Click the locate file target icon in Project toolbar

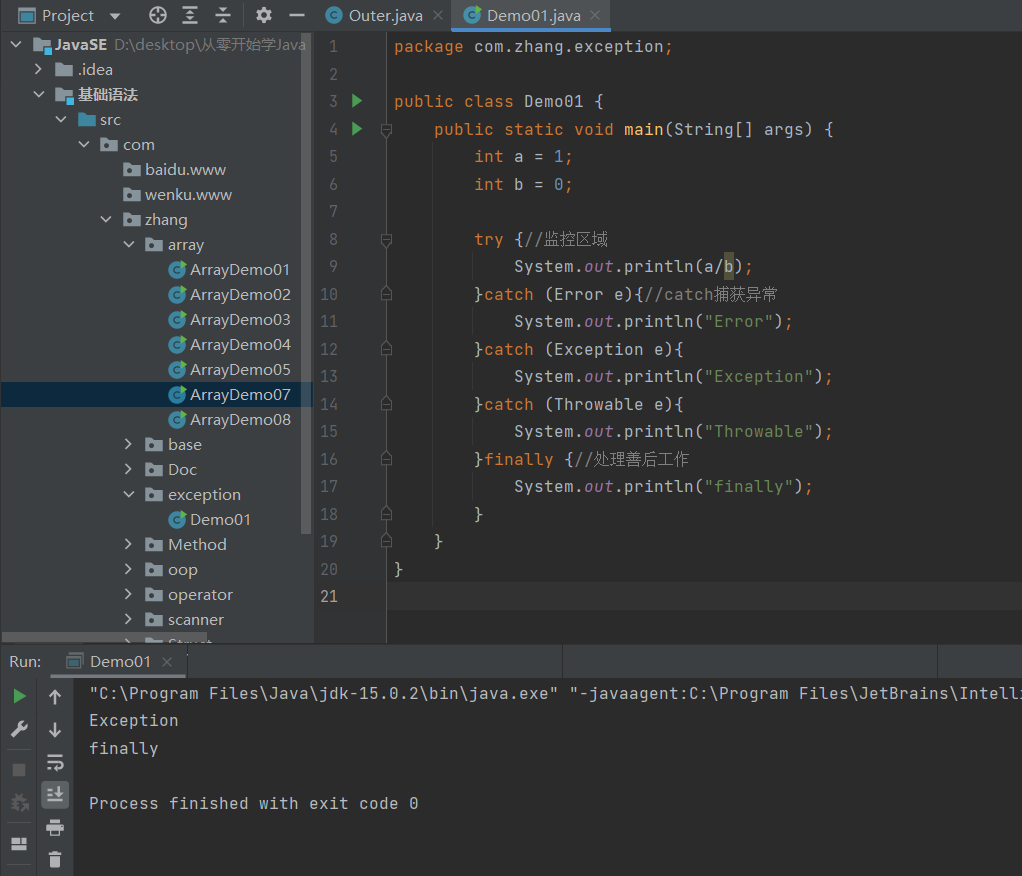[158, 15]
